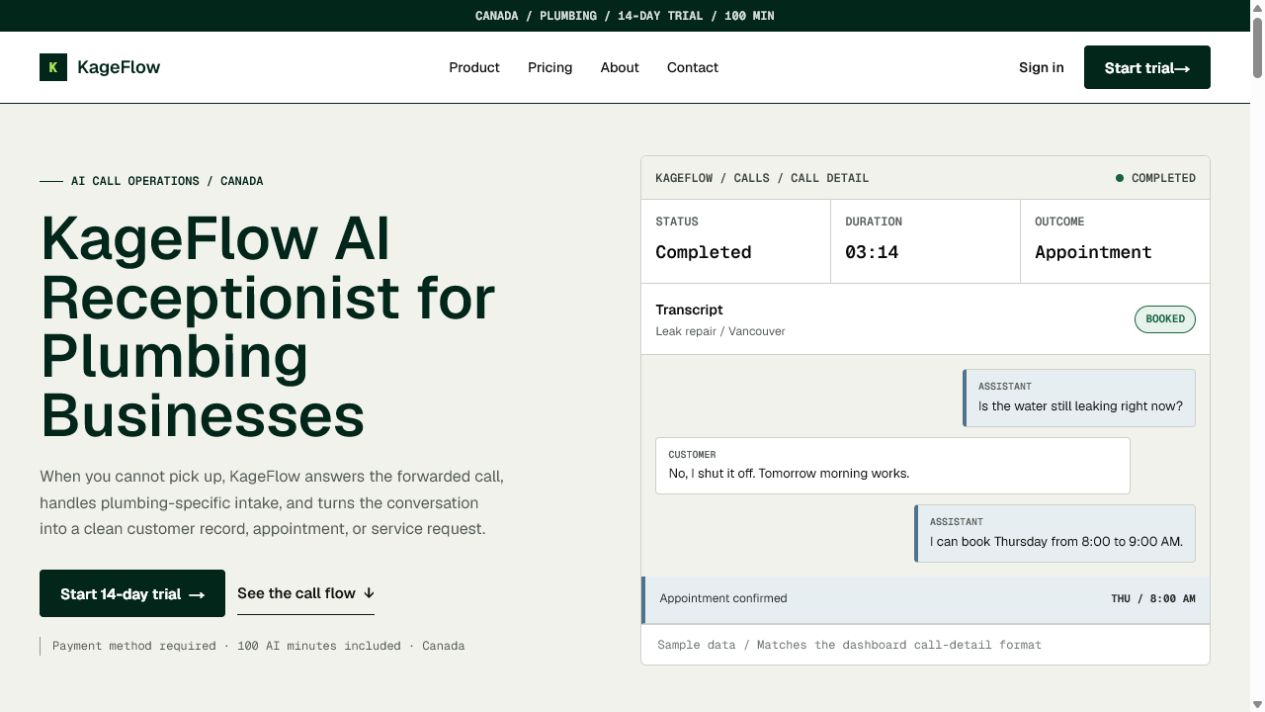The image size is (1265, 712).
Task: Click the Leak repair / Vancouver subtitle
Action: coord(720,331)
